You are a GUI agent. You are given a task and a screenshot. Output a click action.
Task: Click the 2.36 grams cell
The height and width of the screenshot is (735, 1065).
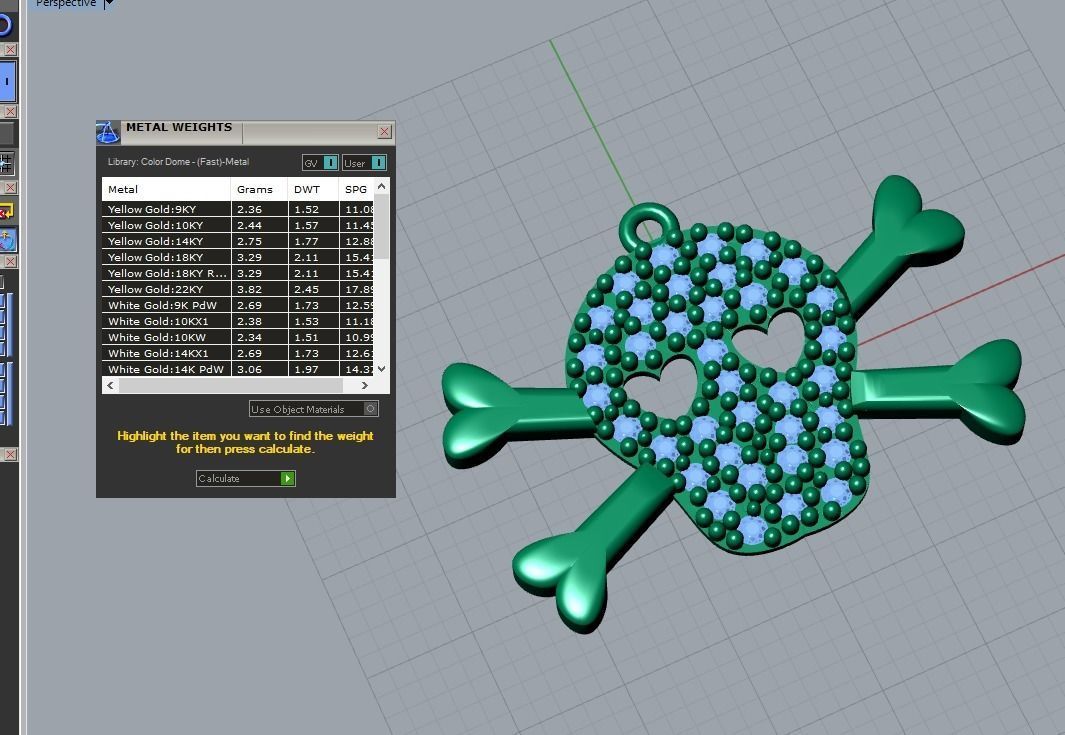[x=259, y=209]
